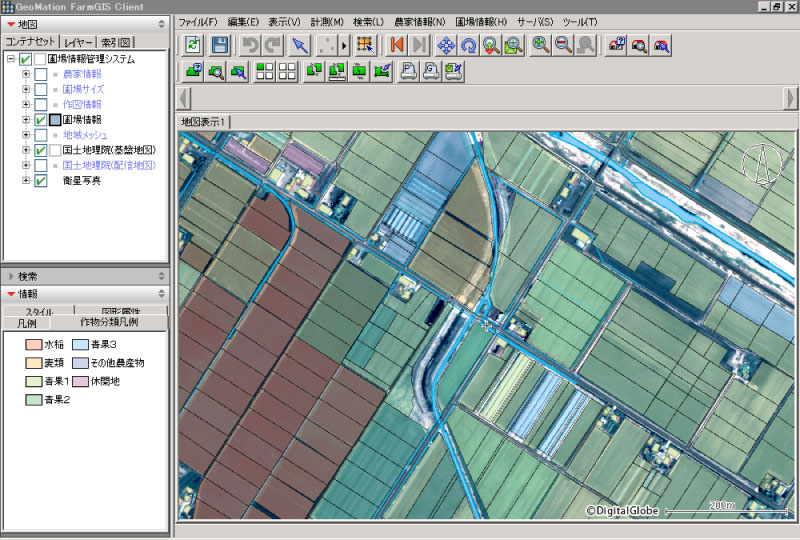Toggle the 農家情報 layer checkbox
This screenshot has width=800, height=540.
41,75
